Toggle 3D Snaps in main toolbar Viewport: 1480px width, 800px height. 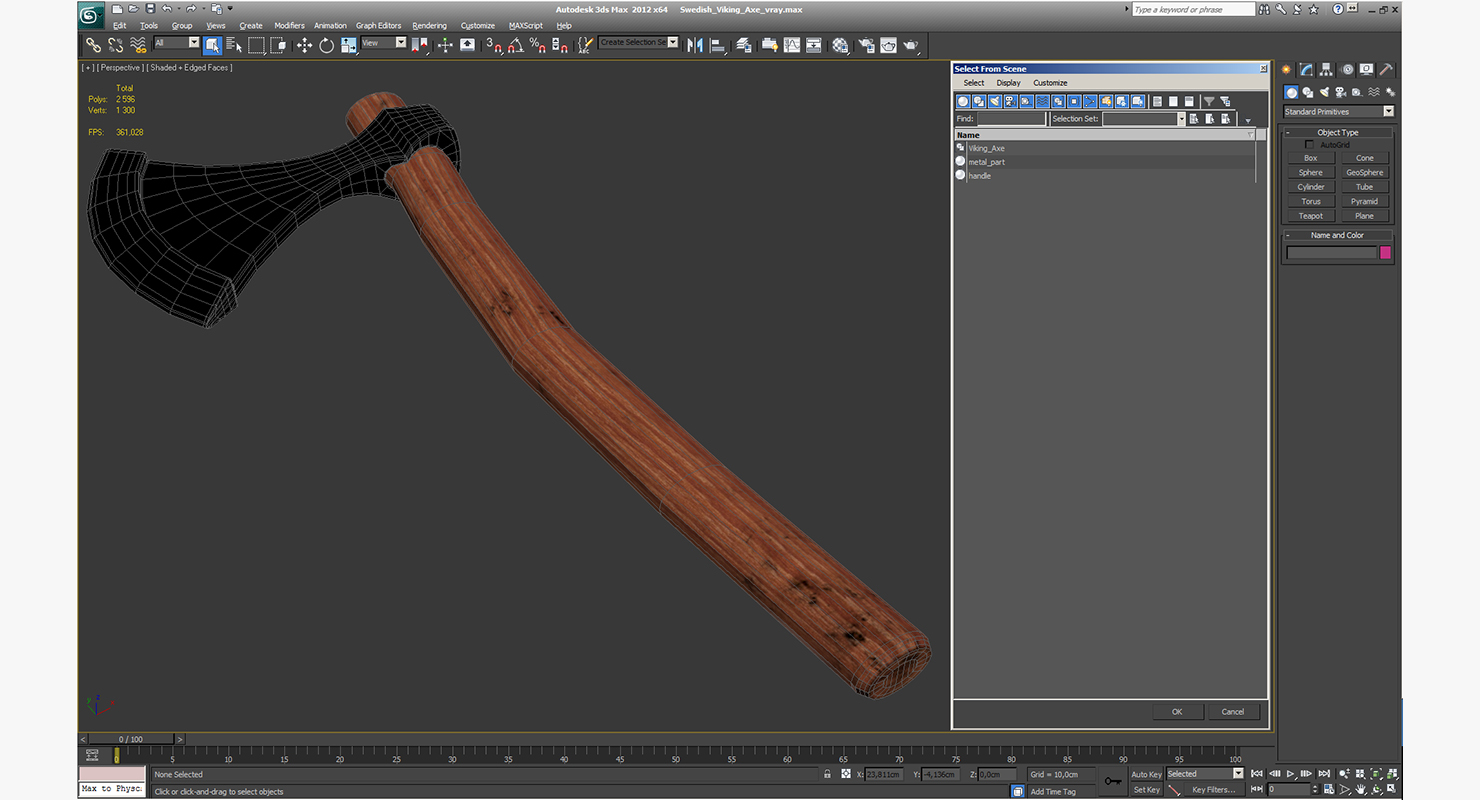pyautogui.click(x=493, y=45)
